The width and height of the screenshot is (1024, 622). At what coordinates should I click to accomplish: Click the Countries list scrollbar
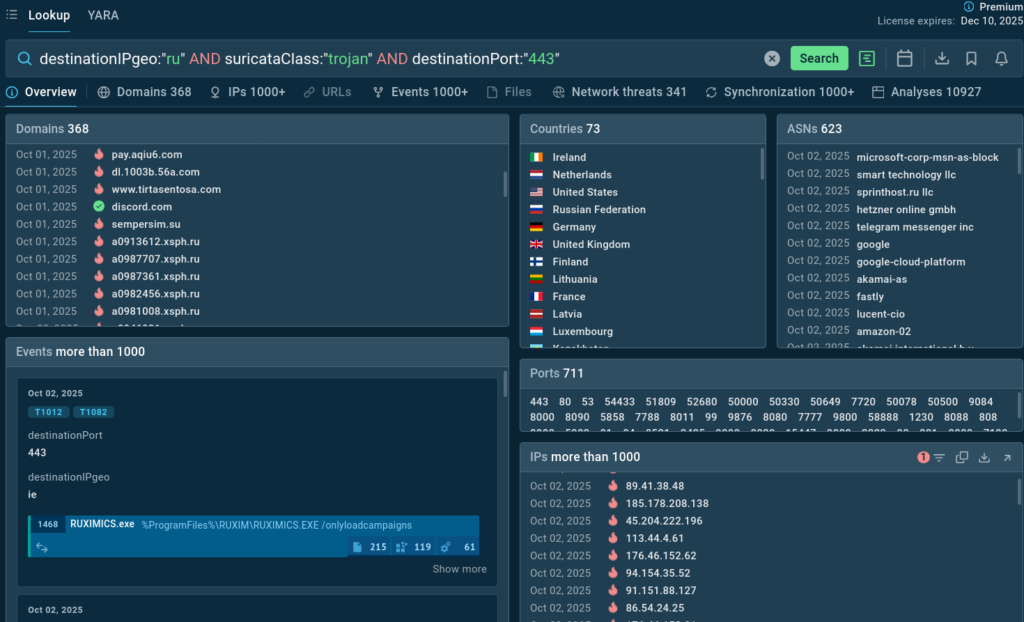point(763,165)
